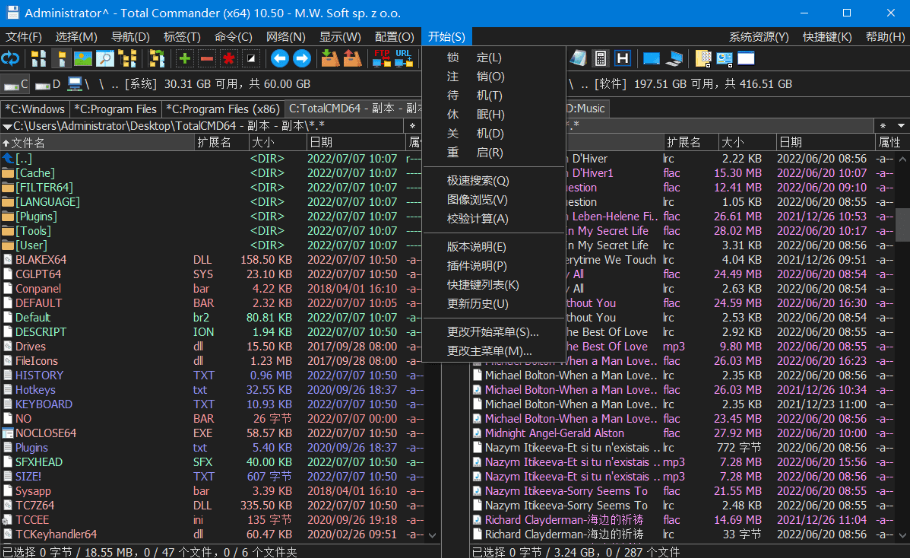Go to root via first backslash button
Screen dimensions: 910x558
(x=87, y=84)
